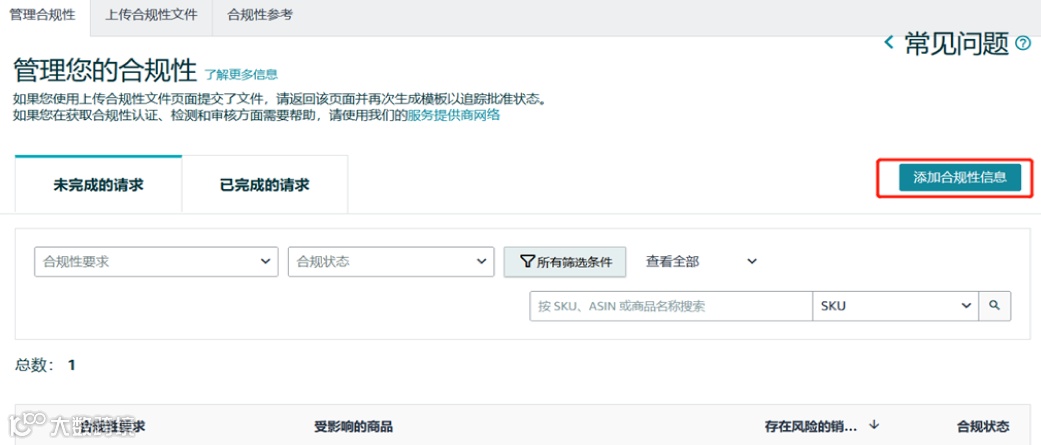
Task: Collapse panel using chevron beside 常见问题
Action: tap(888, 44)
